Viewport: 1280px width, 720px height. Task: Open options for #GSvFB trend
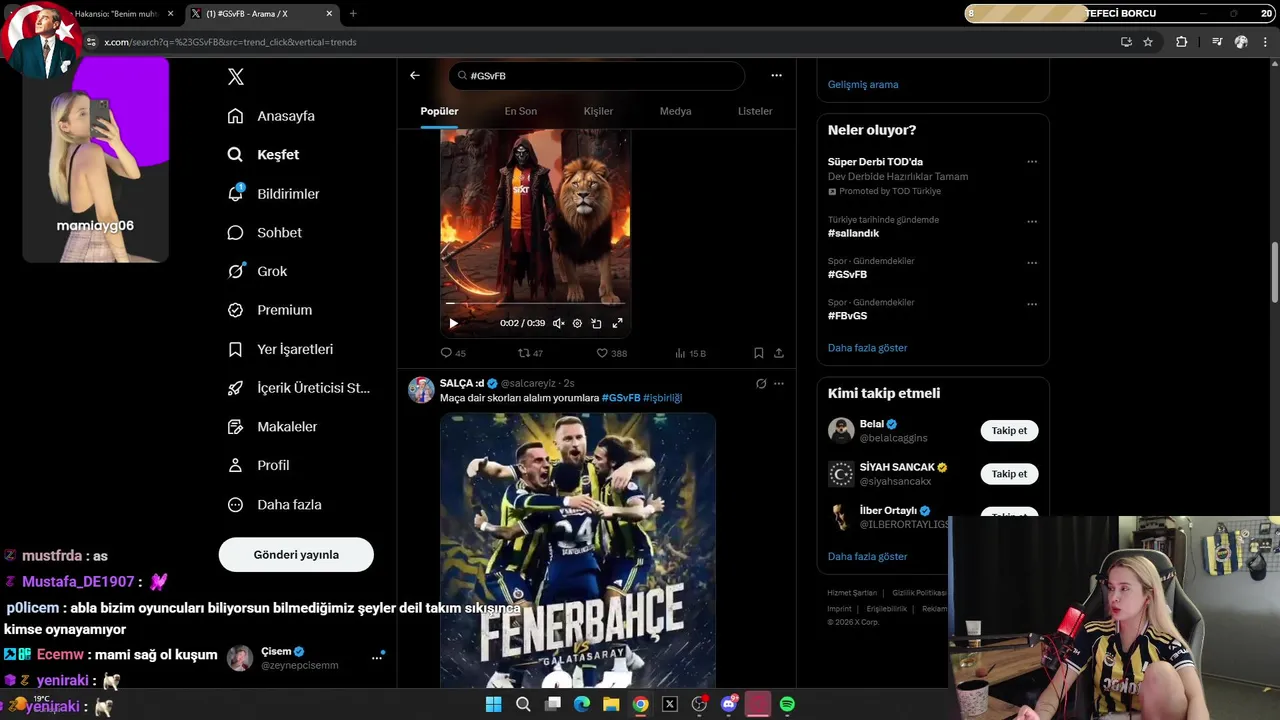coord(1032,263)
